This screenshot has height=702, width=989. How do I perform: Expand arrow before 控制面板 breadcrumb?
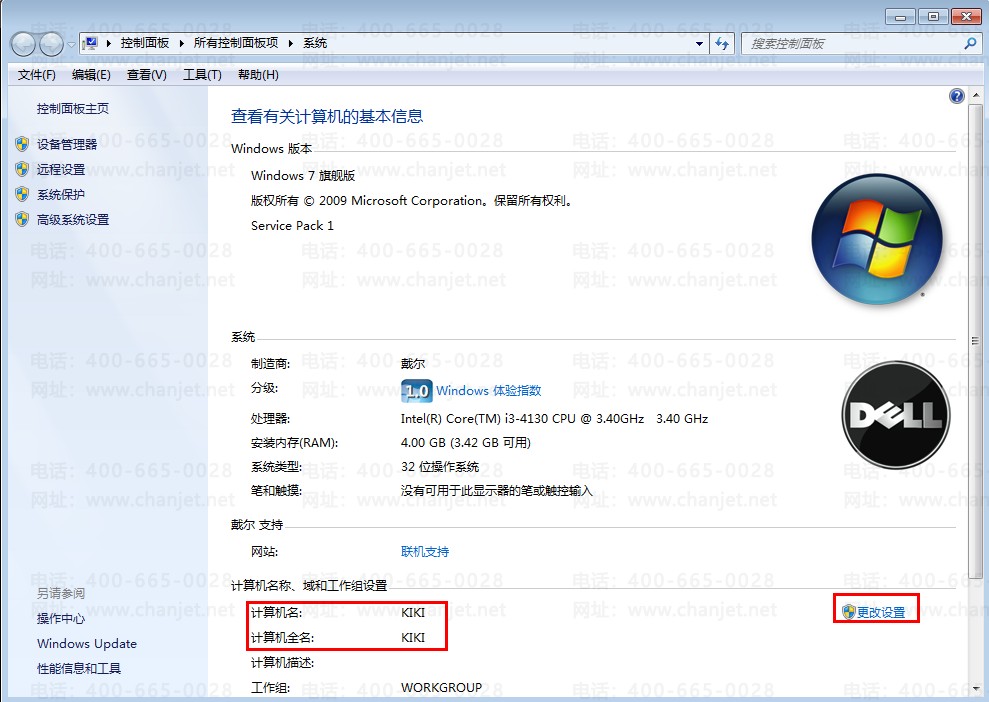tap(108, 43)
